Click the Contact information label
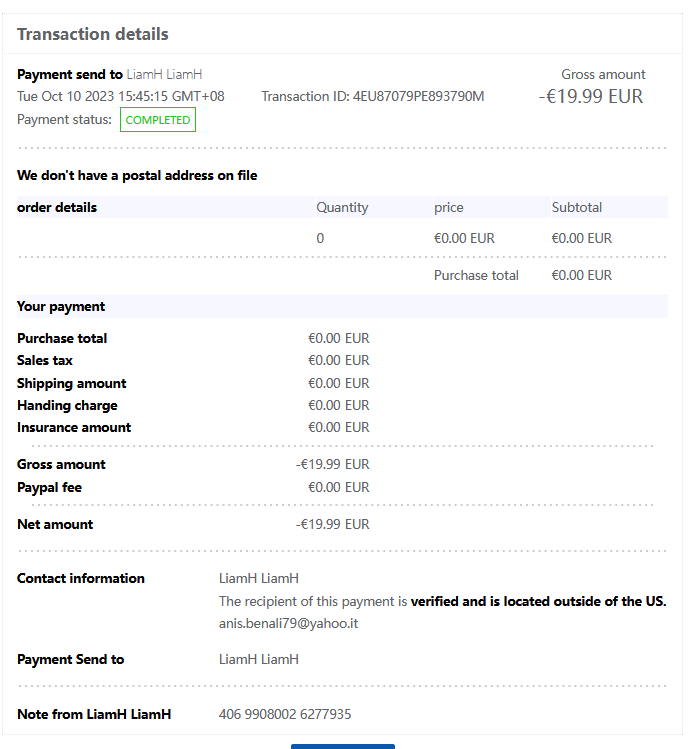This screenshot has height=749, width=694. (x=81, y=578)
